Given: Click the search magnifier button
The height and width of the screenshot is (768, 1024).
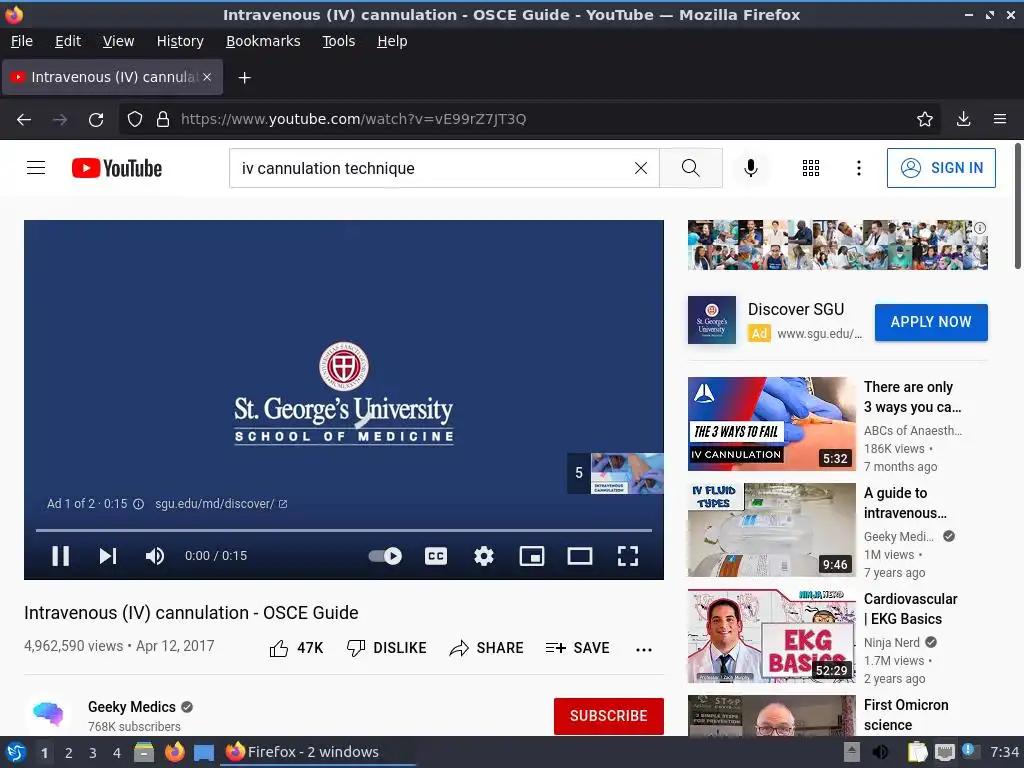Looking at the screenshot, I should tap(691, 168).
